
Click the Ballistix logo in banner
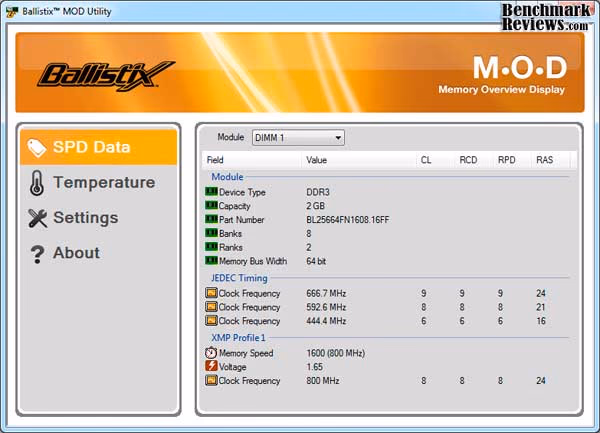(x=106, y=76)
